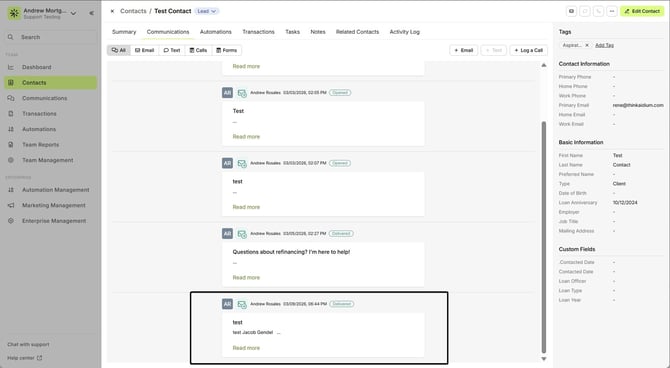Click the Opened badge on 02:05 PM message
The width and height of the screenshot is (670, 368).
coord(340,93)
